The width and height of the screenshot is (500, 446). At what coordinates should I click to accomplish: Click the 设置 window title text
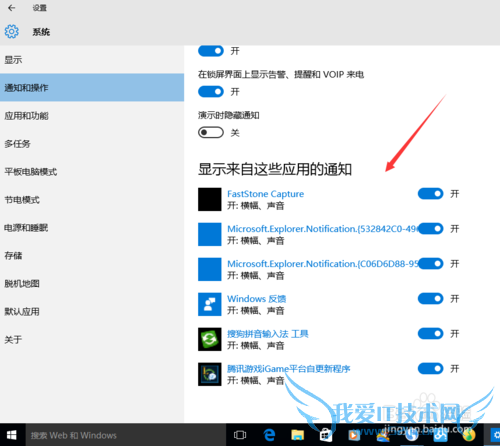pos(40,8)
